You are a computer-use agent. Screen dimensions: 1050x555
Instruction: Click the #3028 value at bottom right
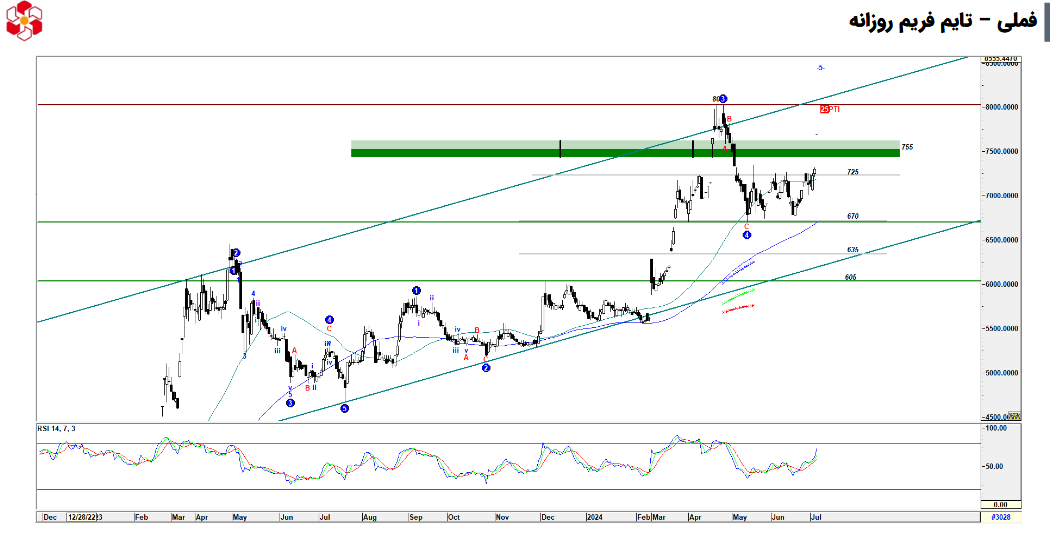pyautogui.click(x=1000, y=518)
